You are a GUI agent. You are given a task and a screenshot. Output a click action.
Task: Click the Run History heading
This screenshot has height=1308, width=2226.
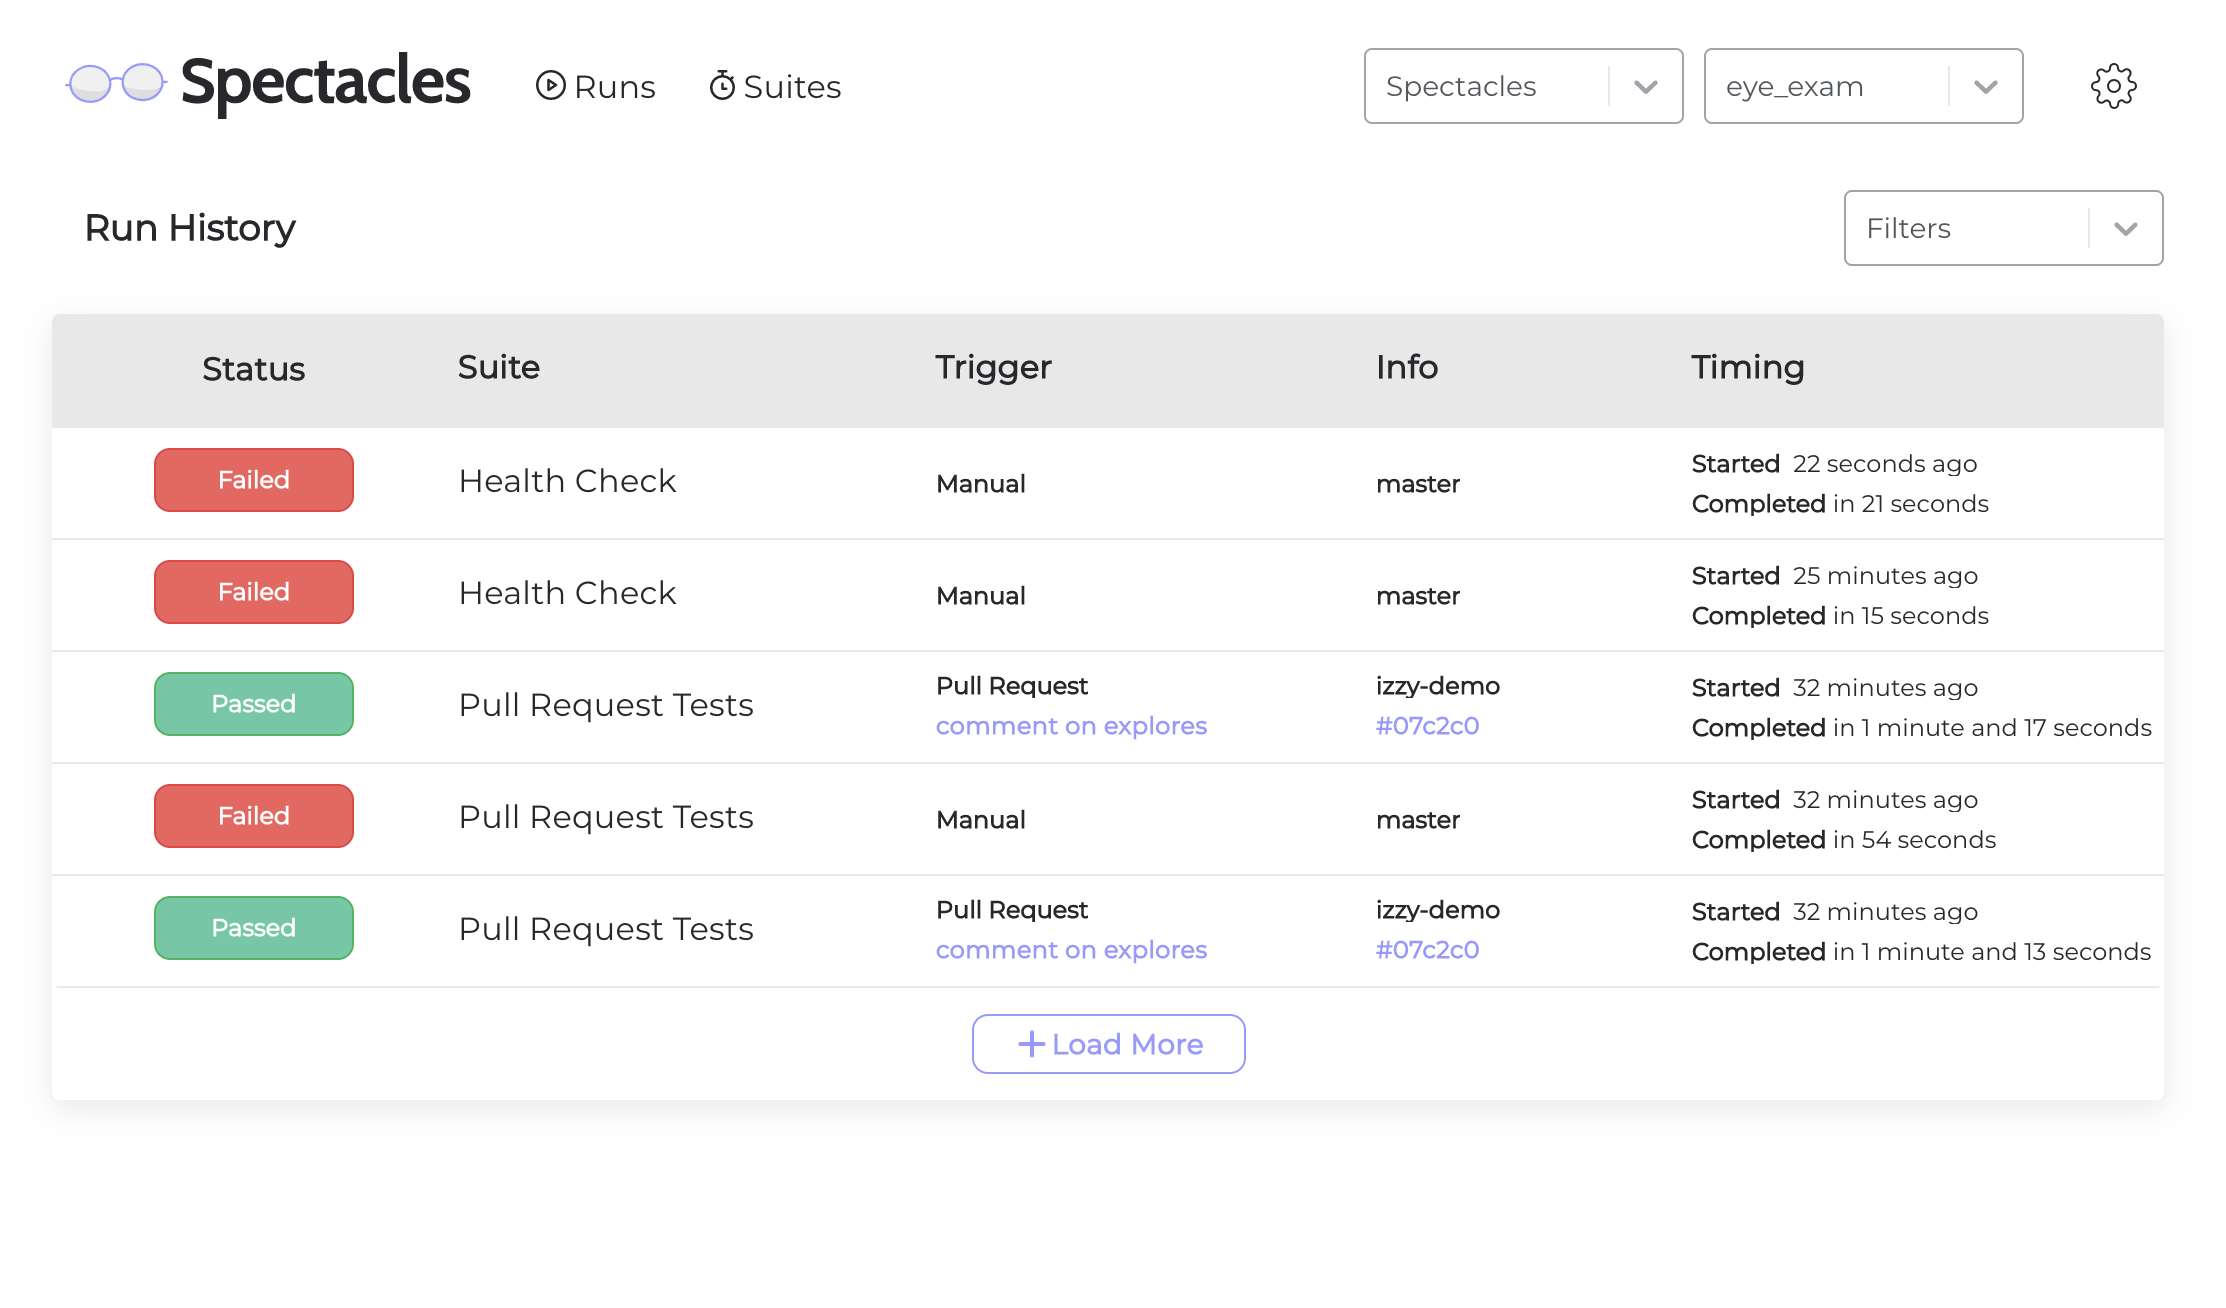click(190, 228)
